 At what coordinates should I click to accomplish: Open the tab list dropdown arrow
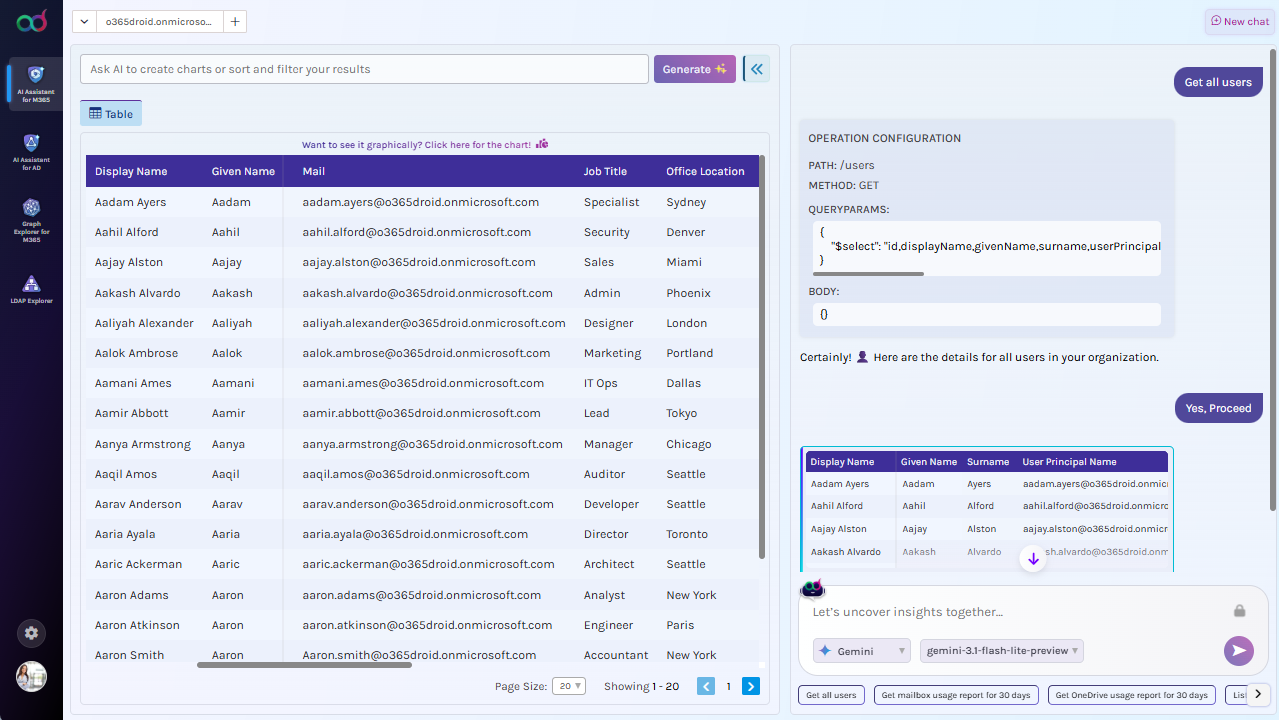tap(84, 21)
